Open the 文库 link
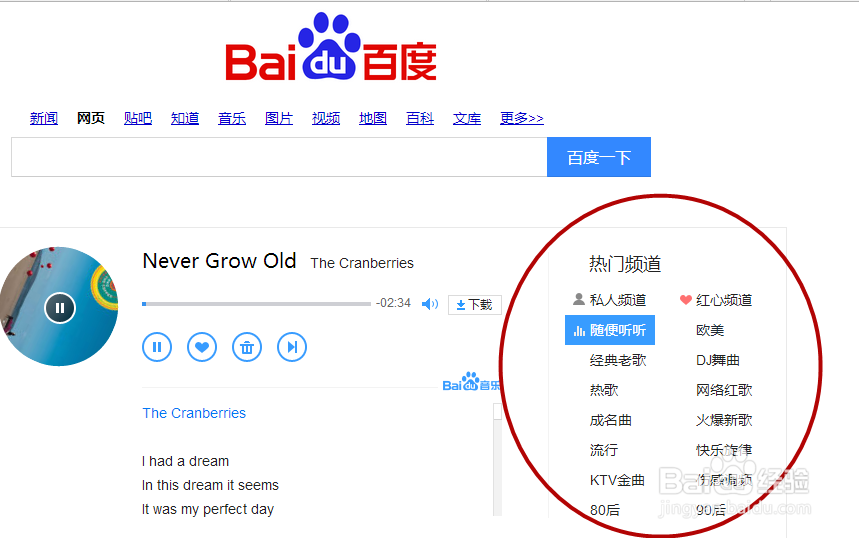This screenshot has height=538, width=859. (467, 118)
